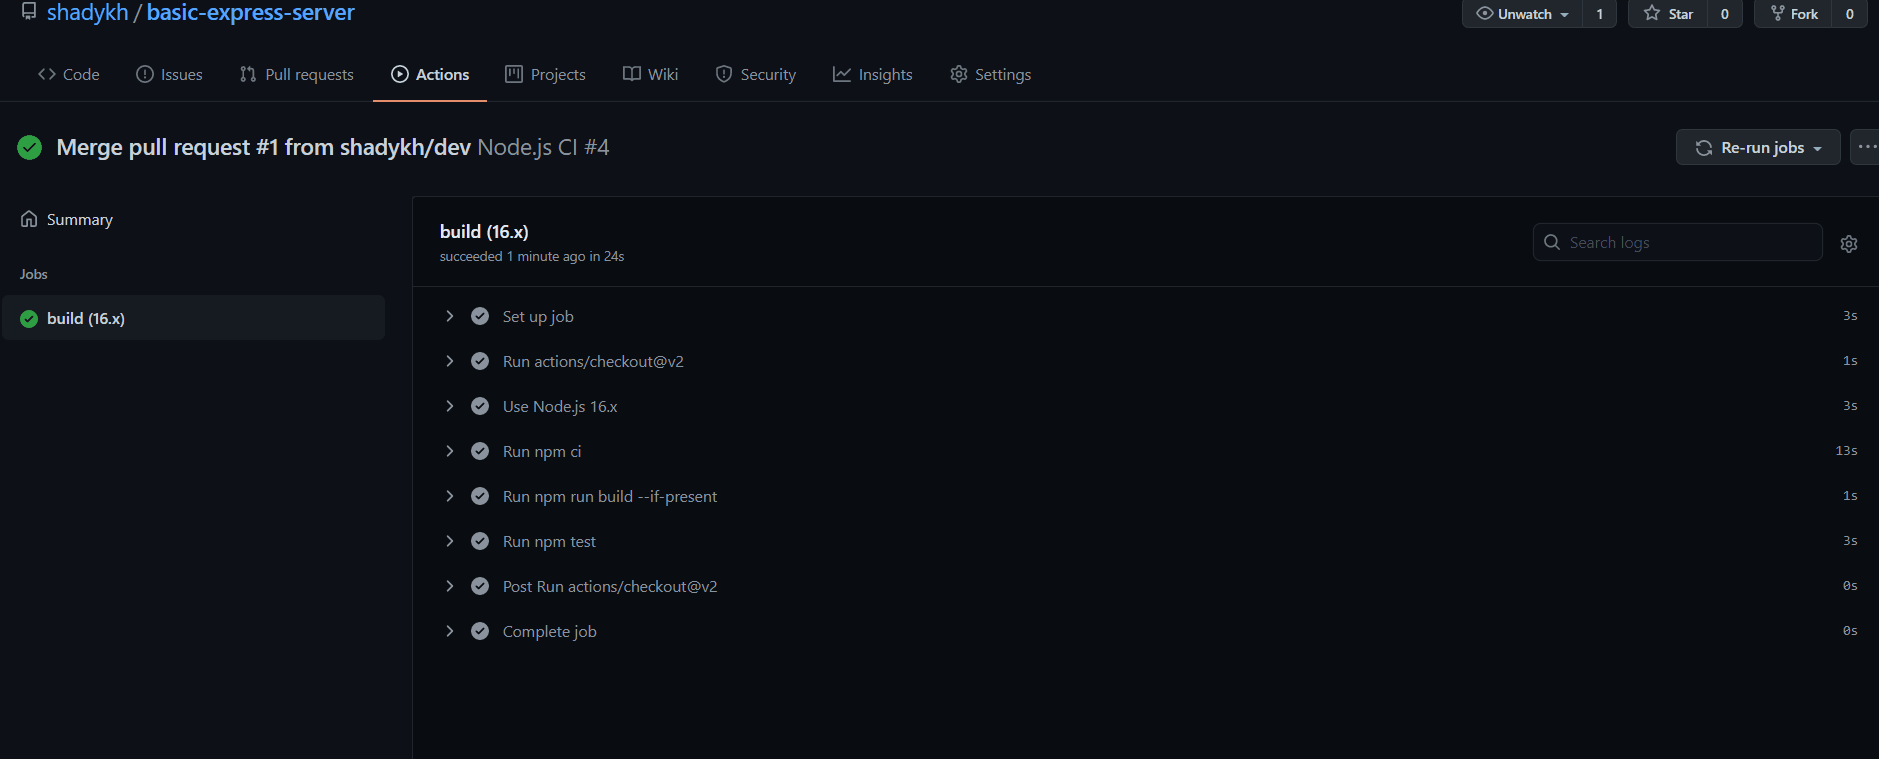Expand the Run npm run build --if-present step
The width and height of the screenshot is (1879, 759).
[449, 496]
